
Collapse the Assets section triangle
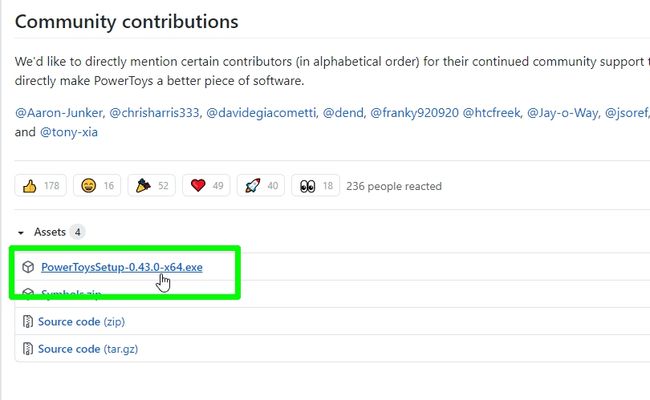21,232
